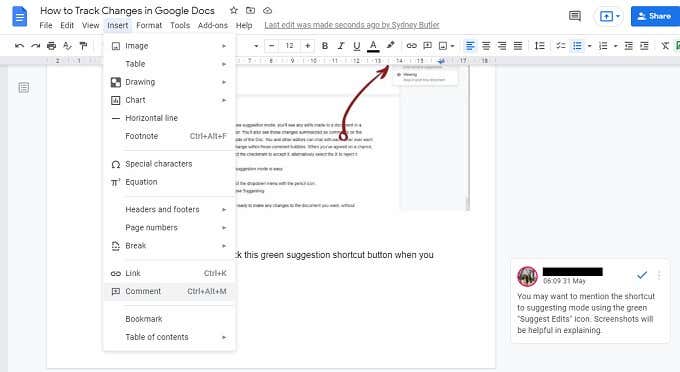
Task: Toggle bold formatting
Action: click(324, 46)
